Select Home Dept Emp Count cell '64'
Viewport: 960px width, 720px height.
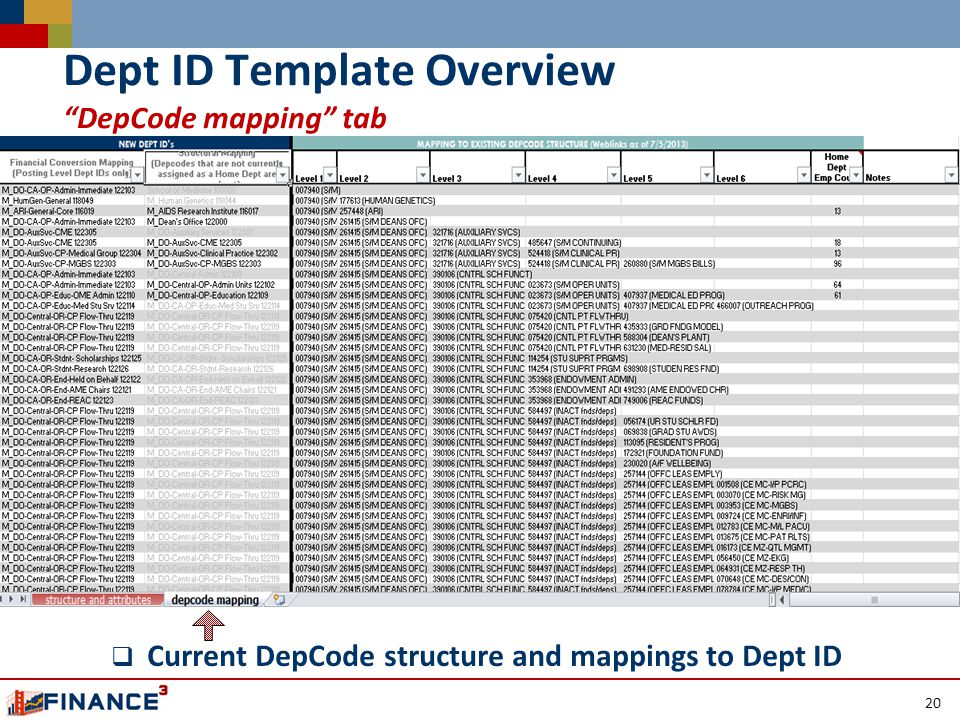coord(837,284)
